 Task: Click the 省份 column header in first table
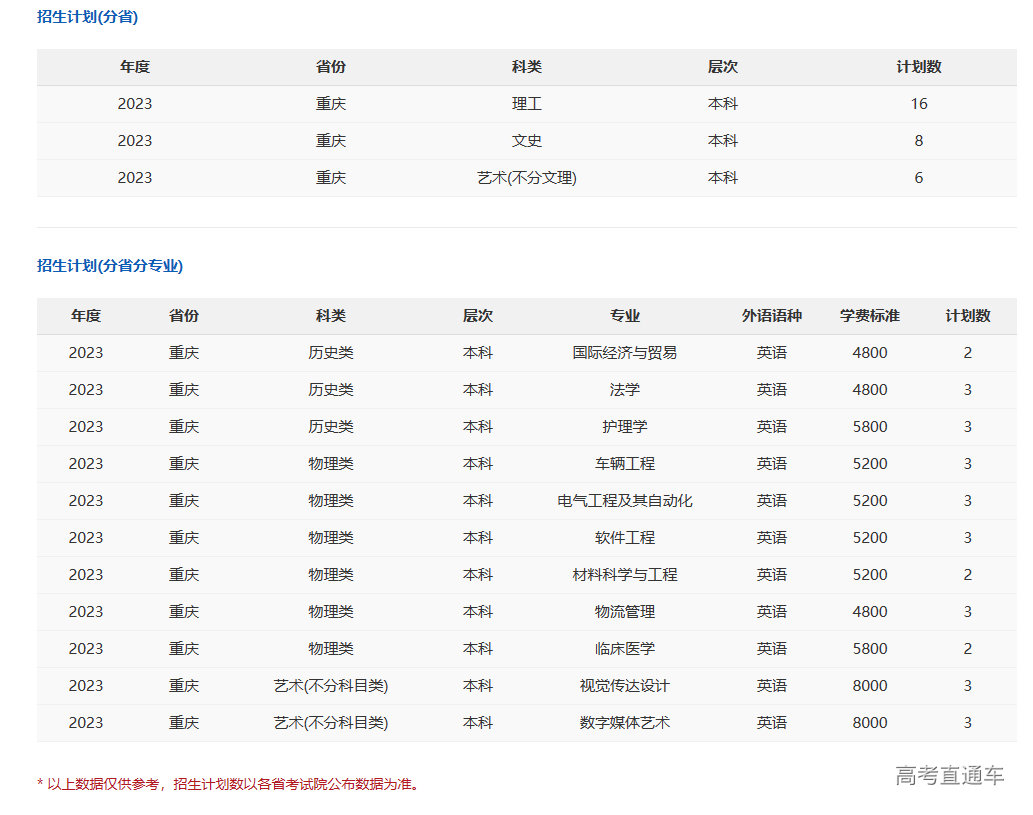[331, 67]
